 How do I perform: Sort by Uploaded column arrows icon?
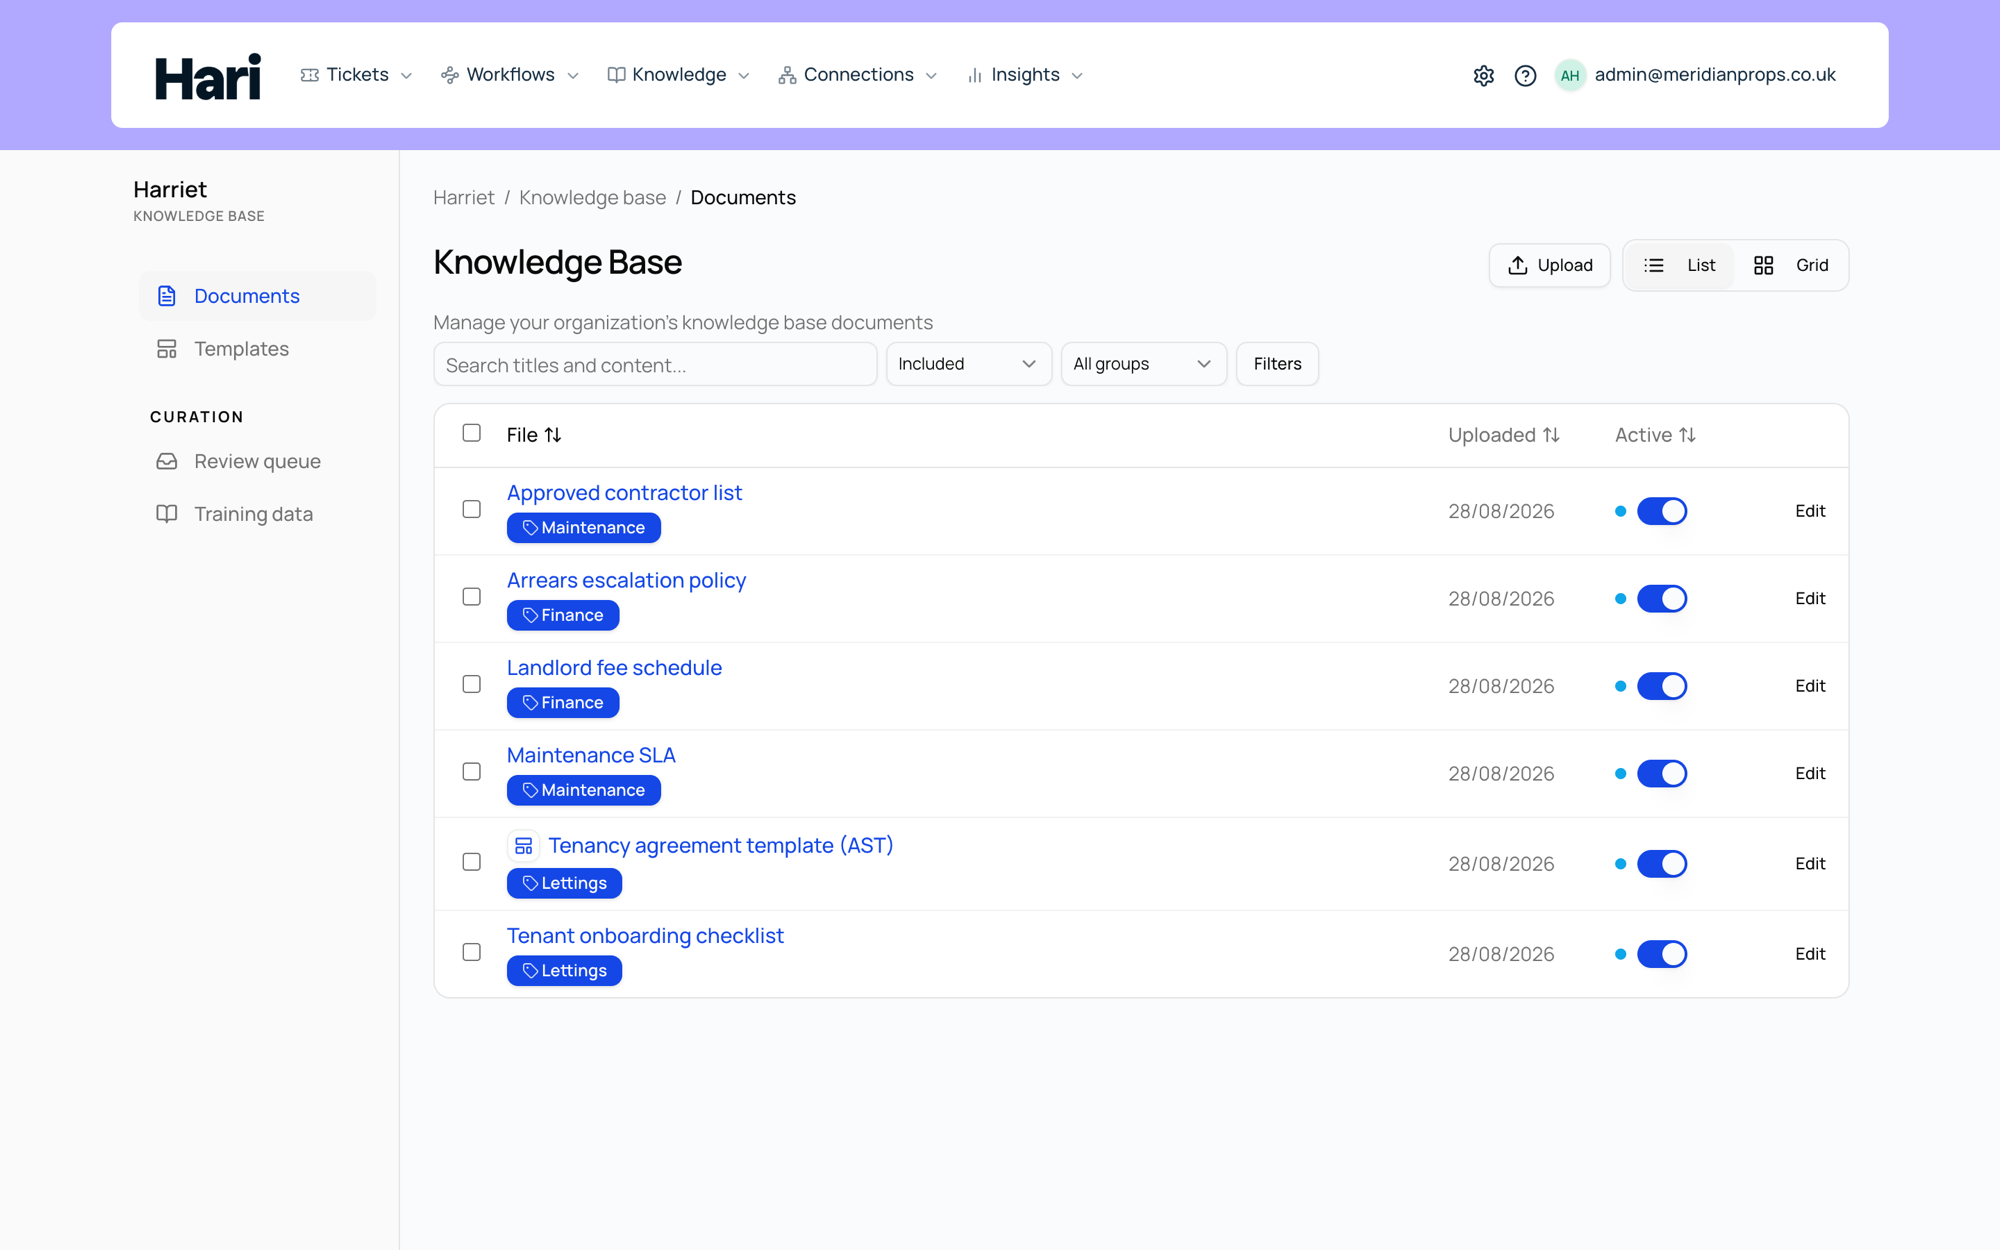point(1551,435)
